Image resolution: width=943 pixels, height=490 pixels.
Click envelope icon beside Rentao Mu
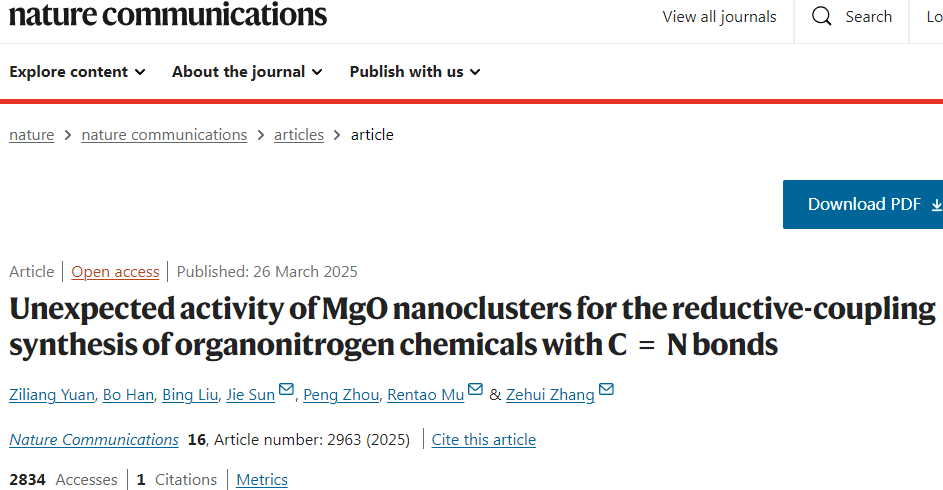[x=476, y=390]
